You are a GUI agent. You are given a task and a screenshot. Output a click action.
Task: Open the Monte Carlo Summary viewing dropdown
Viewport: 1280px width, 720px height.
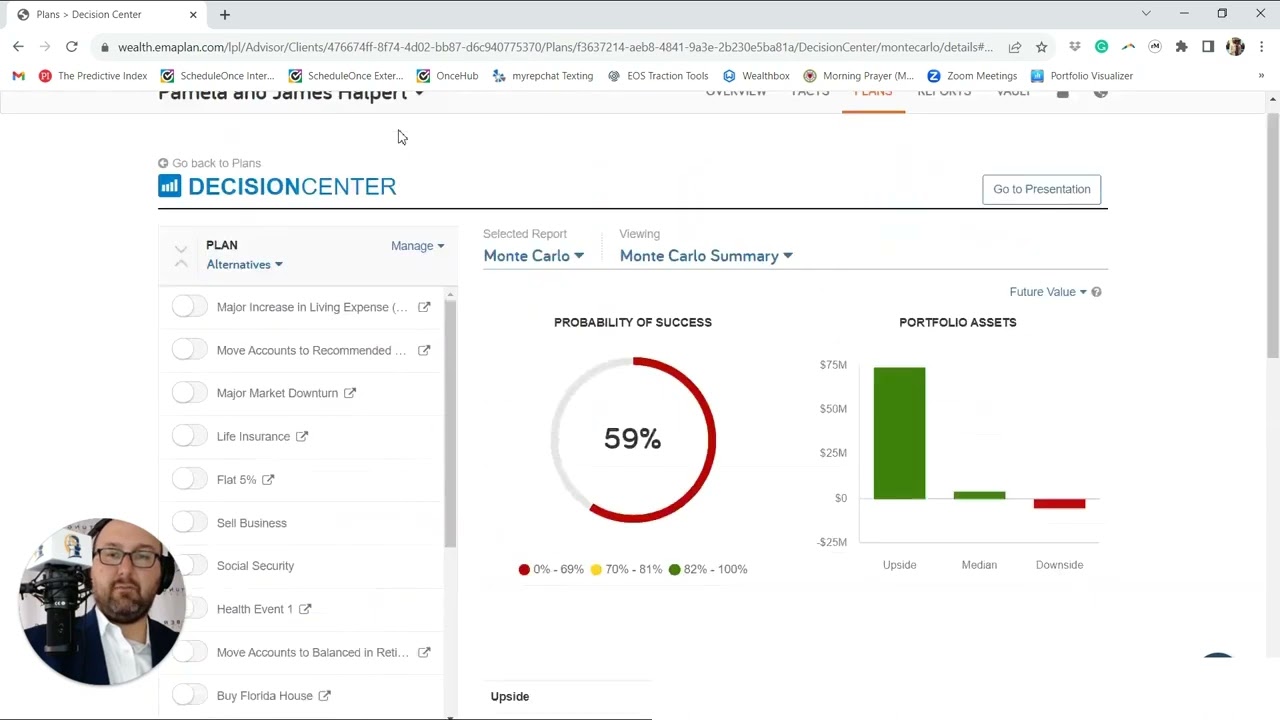tap(706, 256)
